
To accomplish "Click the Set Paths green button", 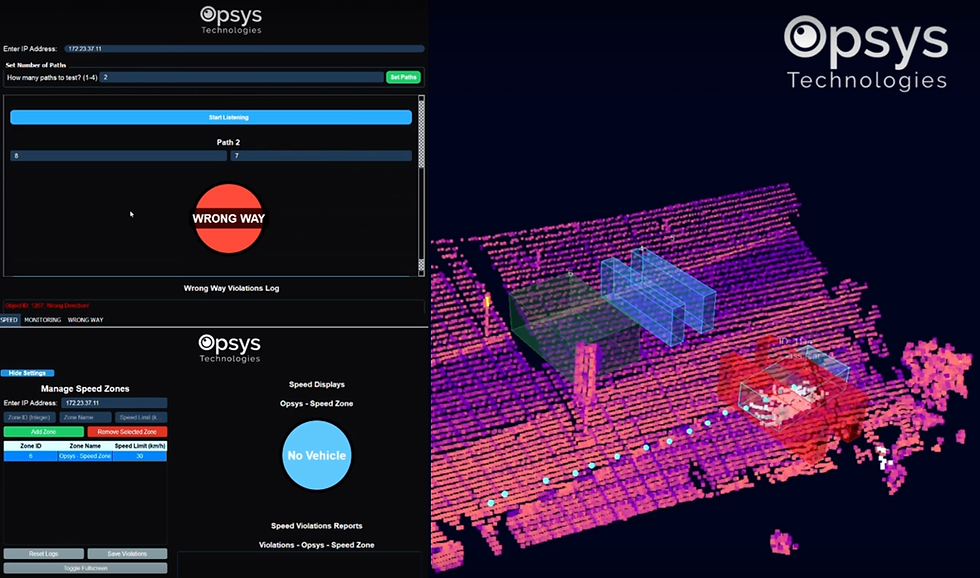I will pyautogui.click(x=403, y=77).
